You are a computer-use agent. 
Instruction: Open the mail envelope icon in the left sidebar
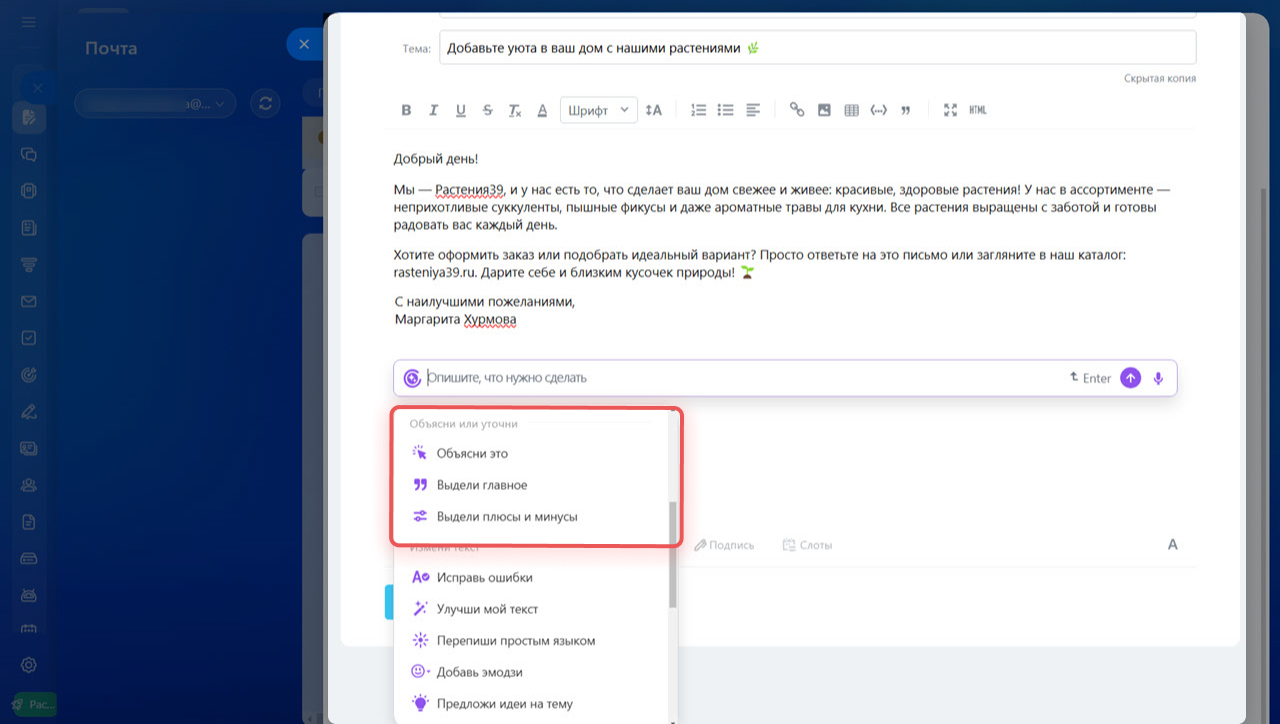tap(29, 301)
